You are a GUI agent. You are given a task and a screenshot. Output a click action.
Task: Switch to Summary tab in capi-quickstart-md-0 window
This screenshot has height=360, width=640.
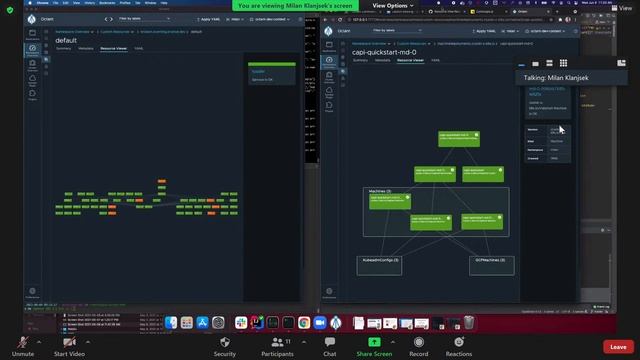pos(360,60)
